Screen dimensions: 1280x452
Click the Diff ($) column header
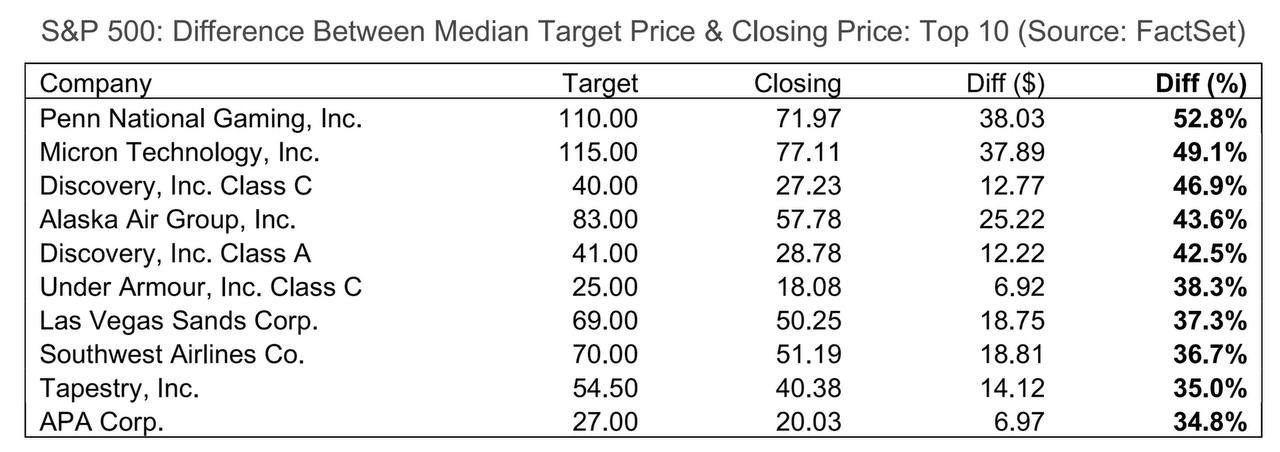tap(1006, 84)
